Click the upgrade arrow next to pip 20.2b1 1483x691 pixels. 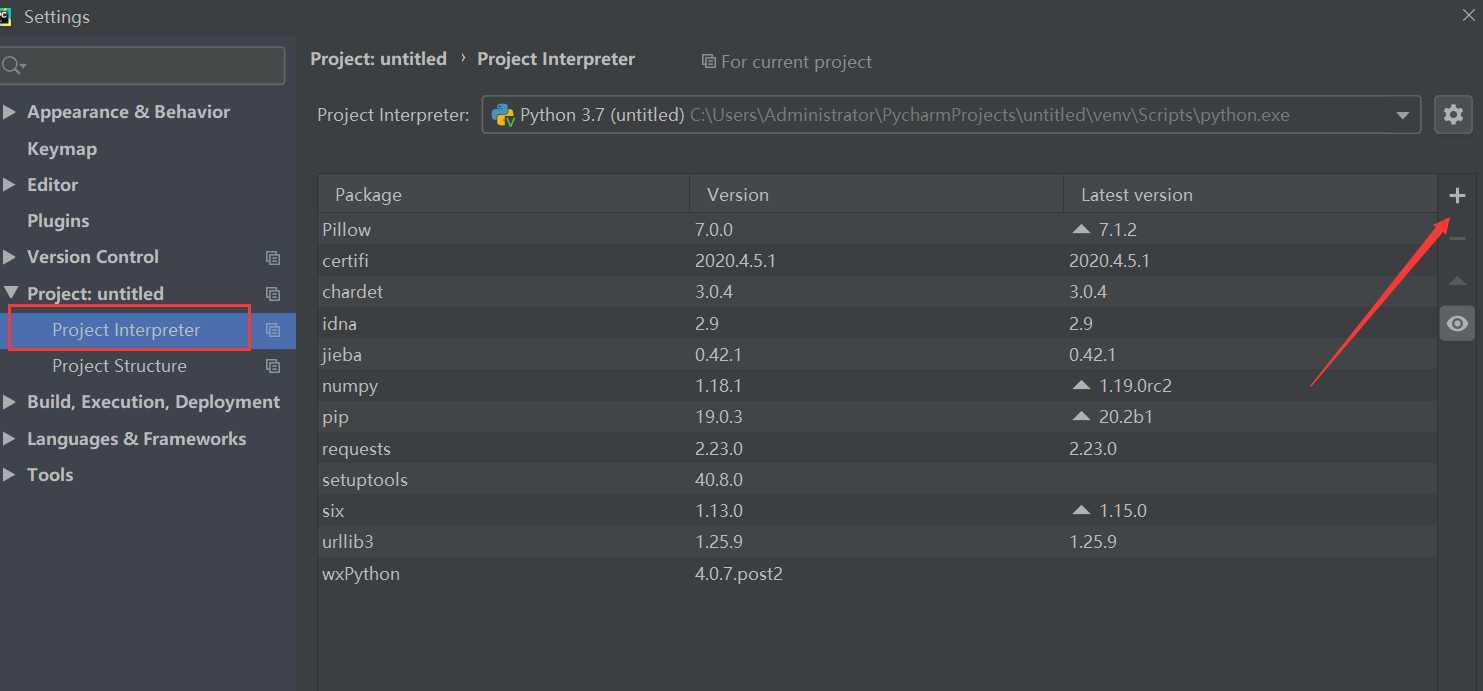point(1080,416)
